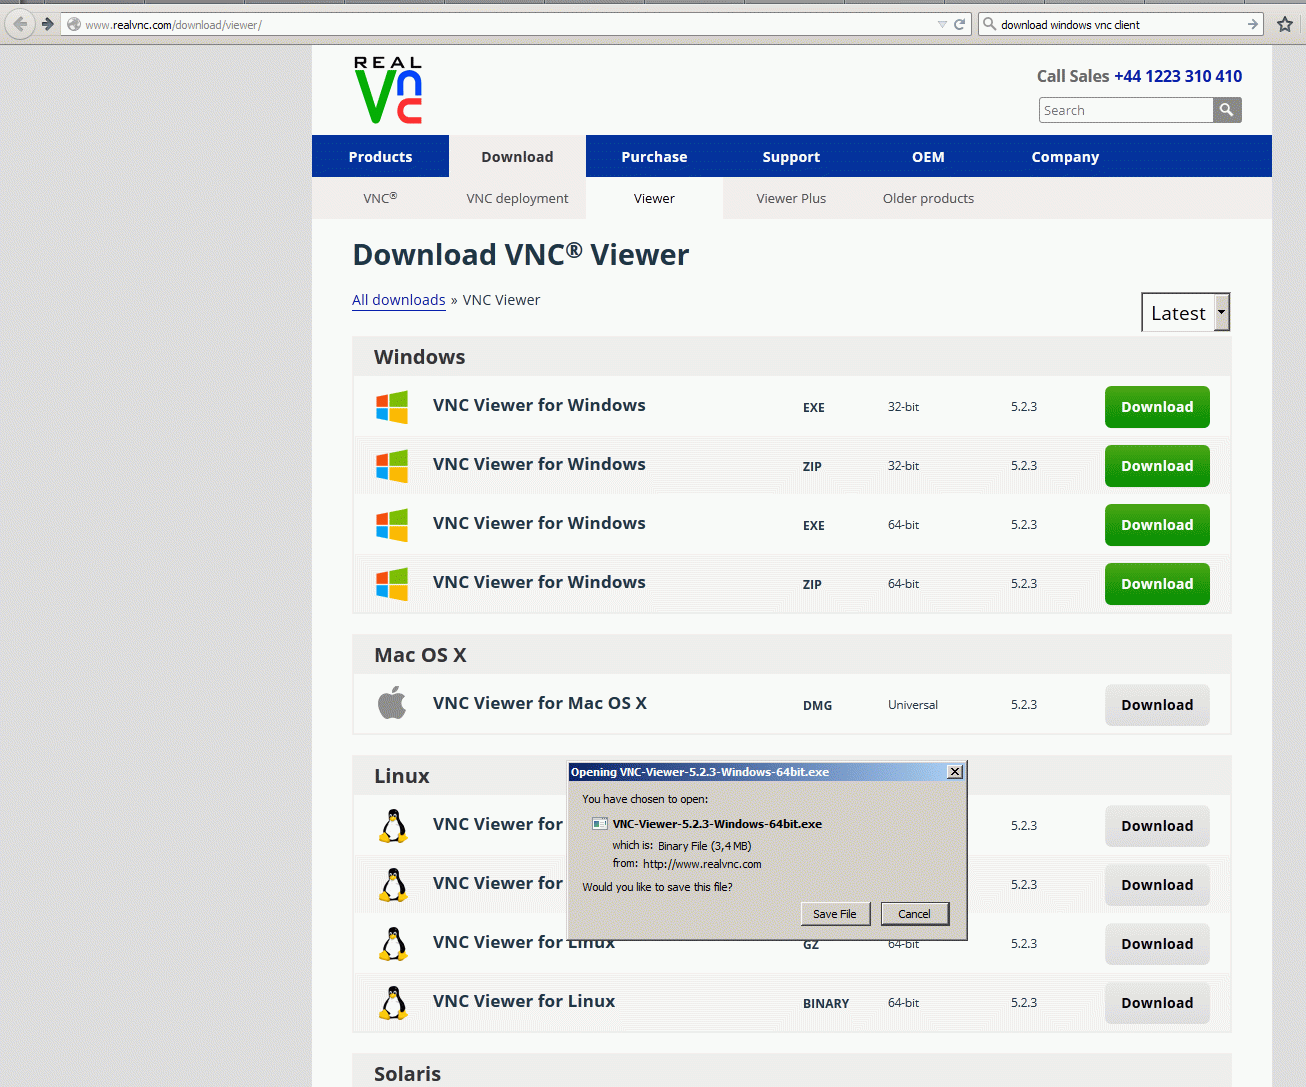Click the 'Universal' architecture label

point(913,705)
